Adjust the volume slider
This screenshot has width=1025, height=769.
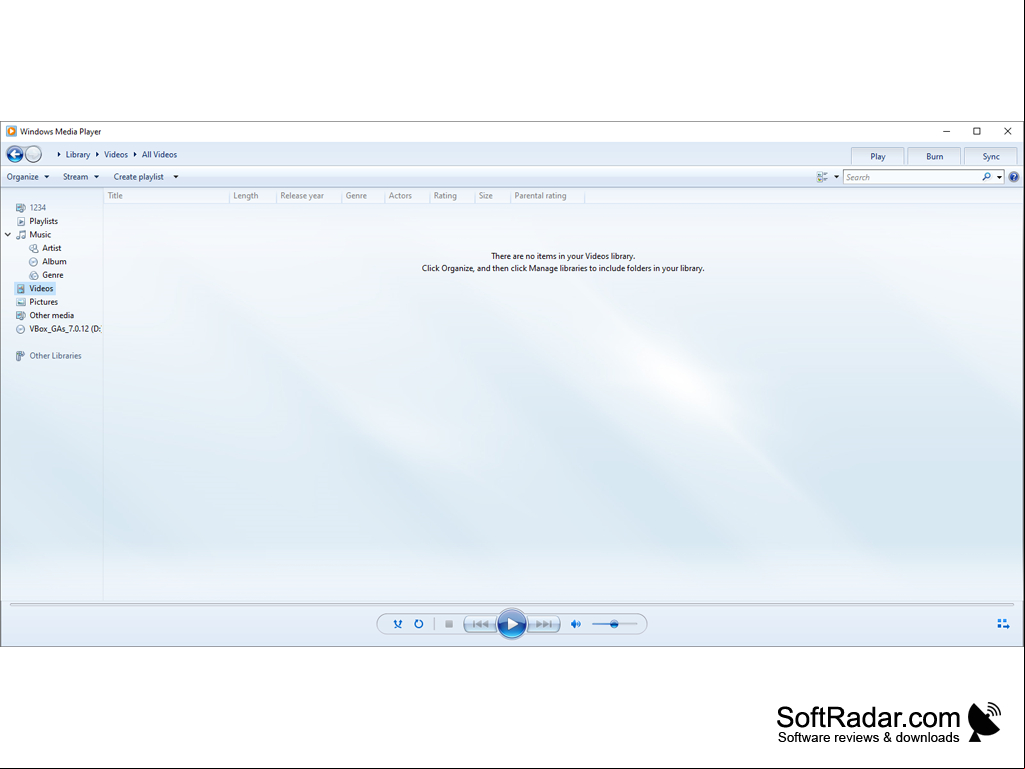coord(614,624)
